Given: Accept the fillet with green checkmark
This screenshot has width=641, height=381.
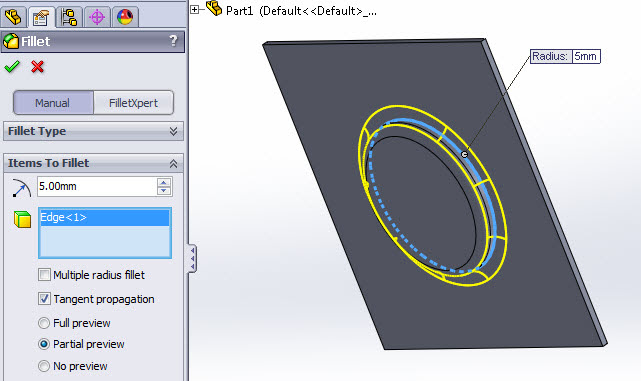Looking at the screenshot, I should (12, 66).
